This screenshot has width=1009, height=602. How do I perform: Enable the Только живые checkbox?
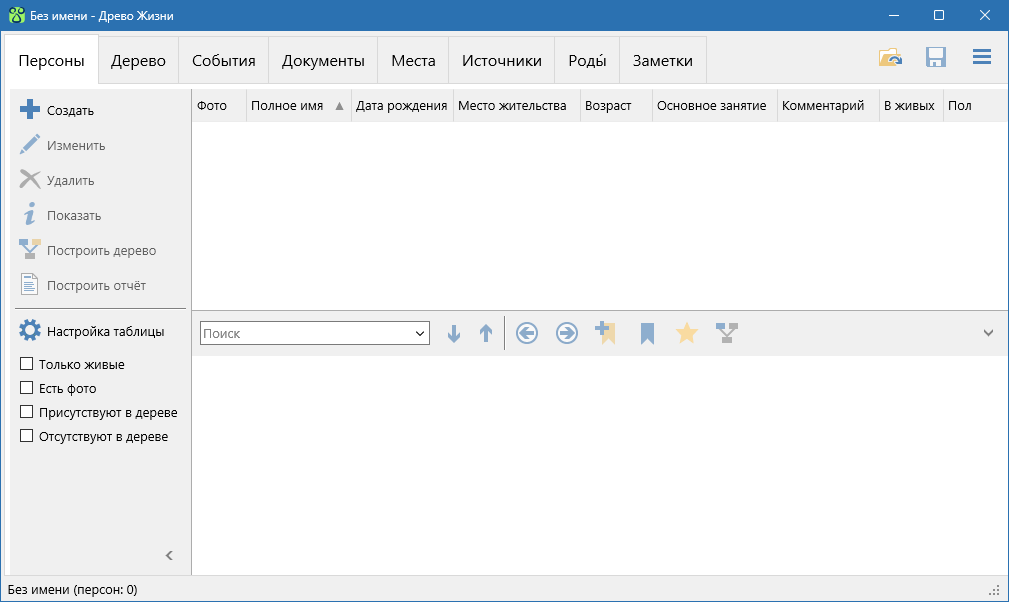26,364
